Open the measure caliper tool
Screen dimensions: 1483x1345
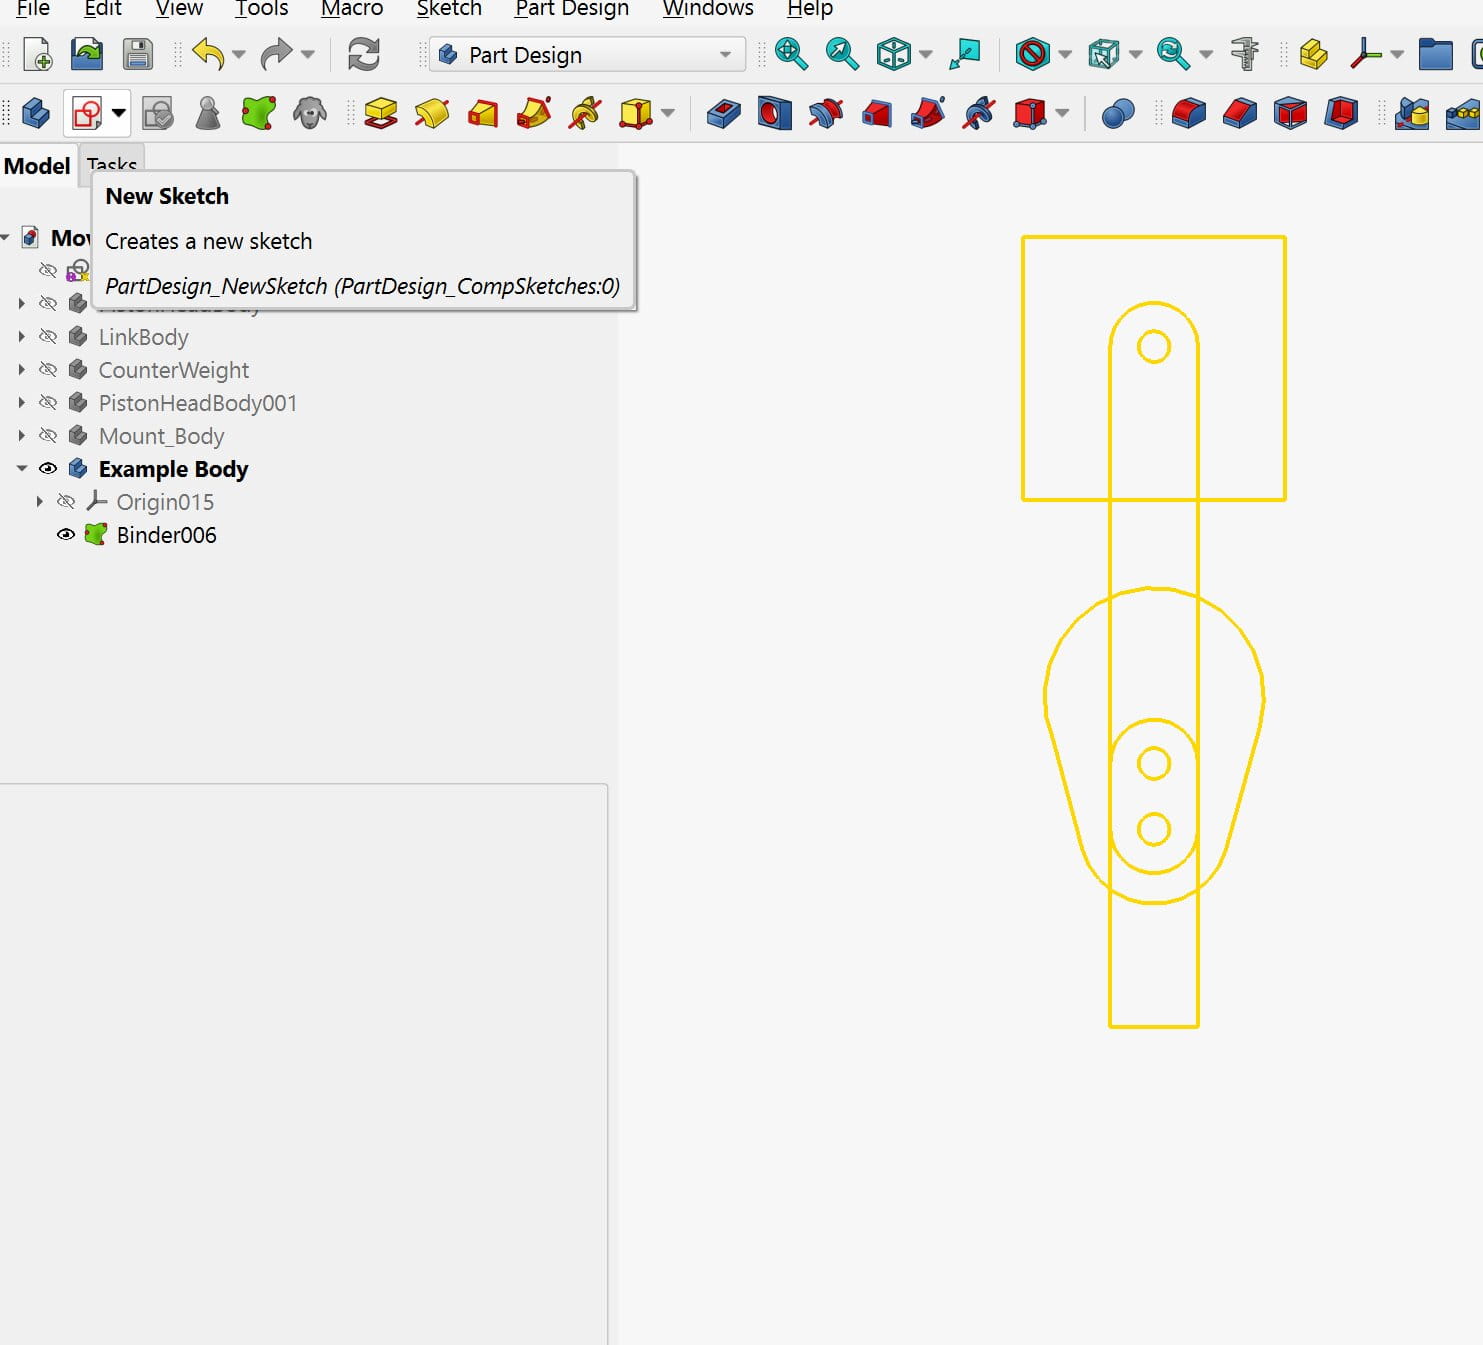[x=1245, y=54]
